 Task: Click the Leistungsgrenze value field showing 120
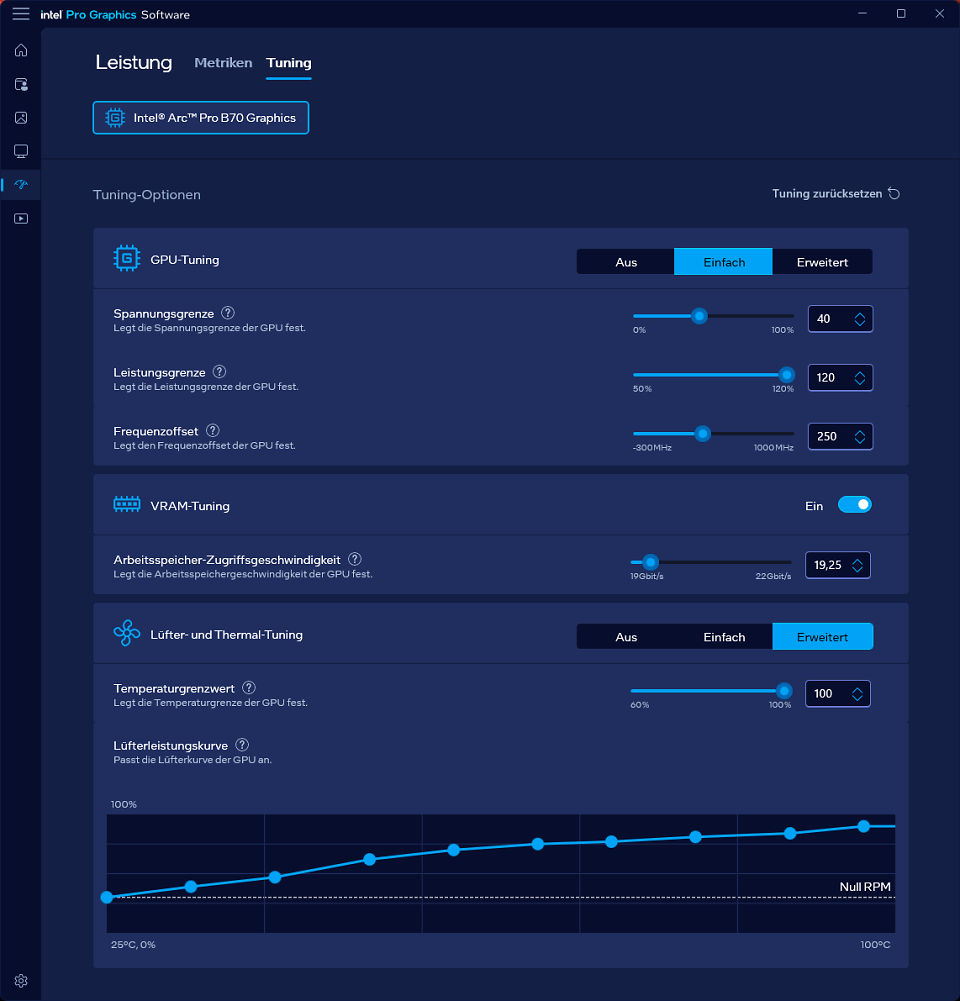840,378
